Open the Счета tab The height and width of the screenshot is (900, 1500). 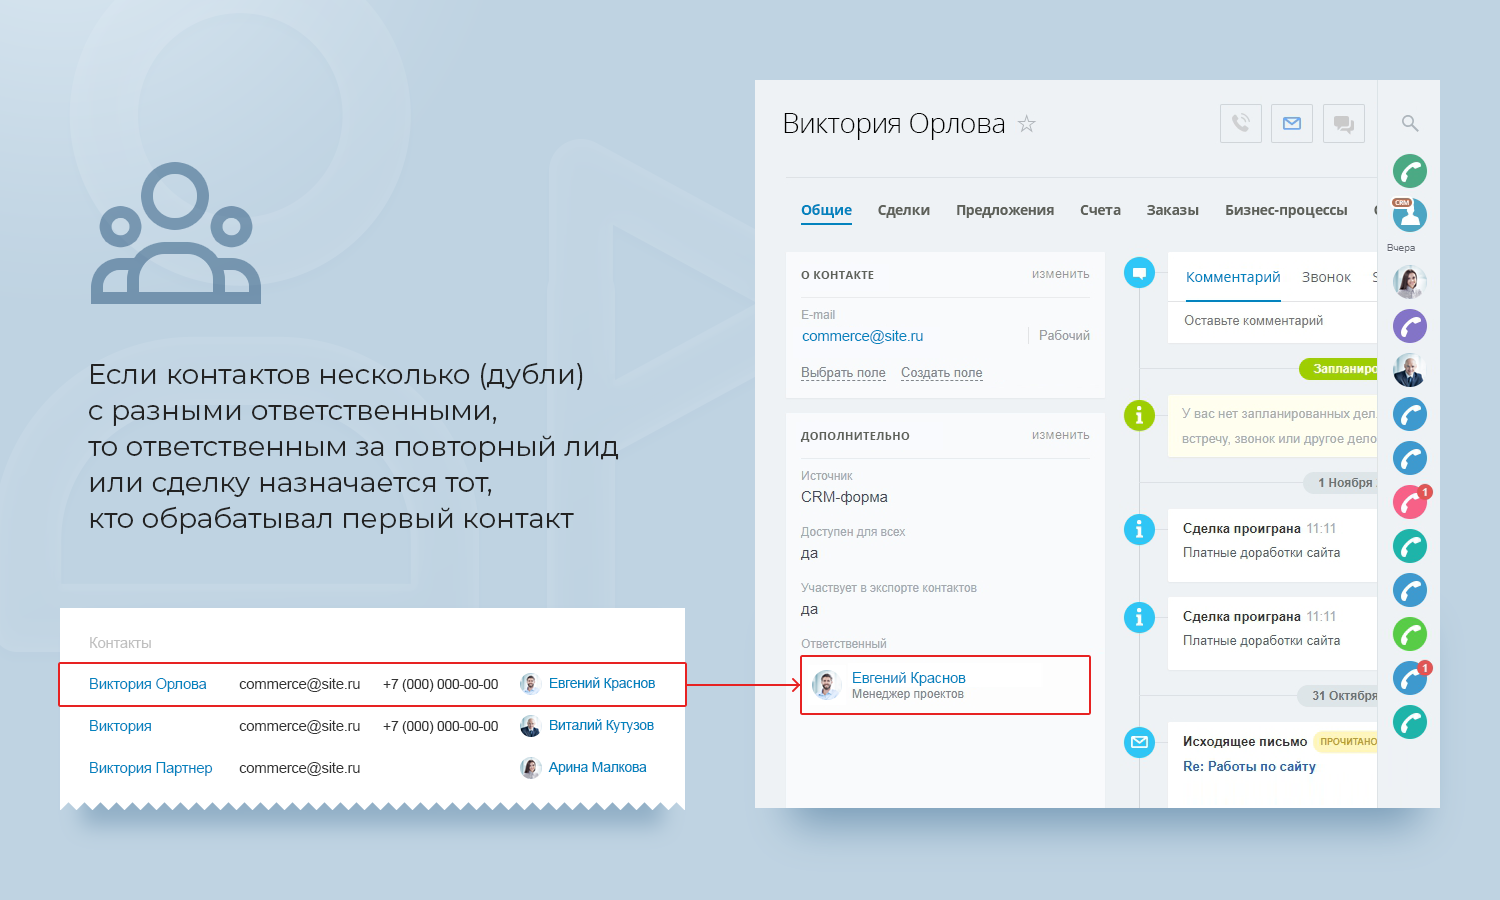[1100, 210]
